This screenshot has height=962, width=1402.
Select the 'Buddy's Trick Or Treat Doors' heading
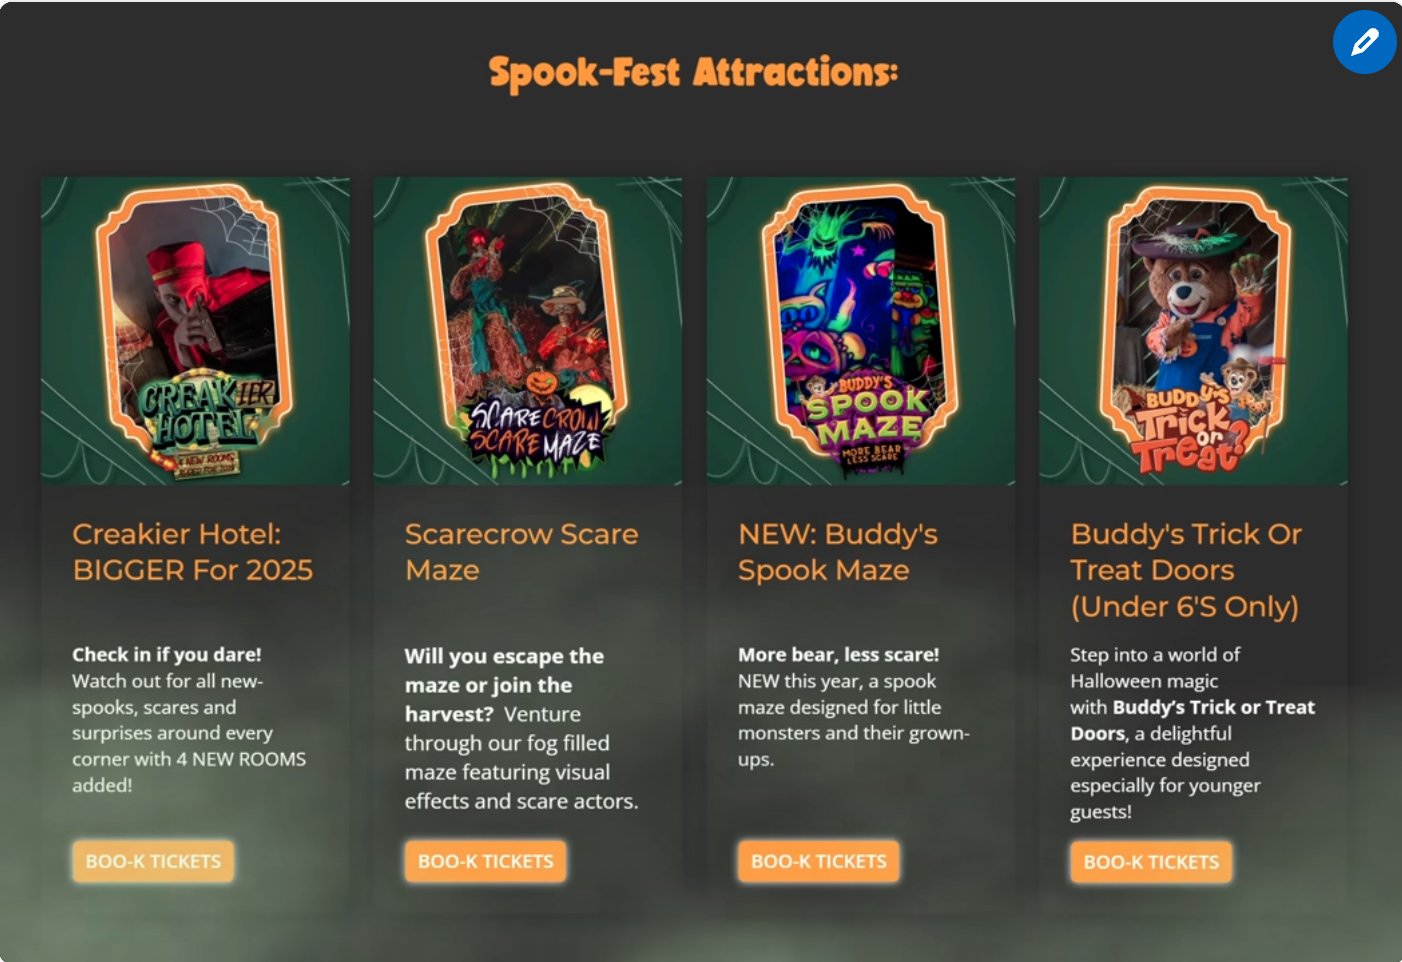click(1186, 570)
